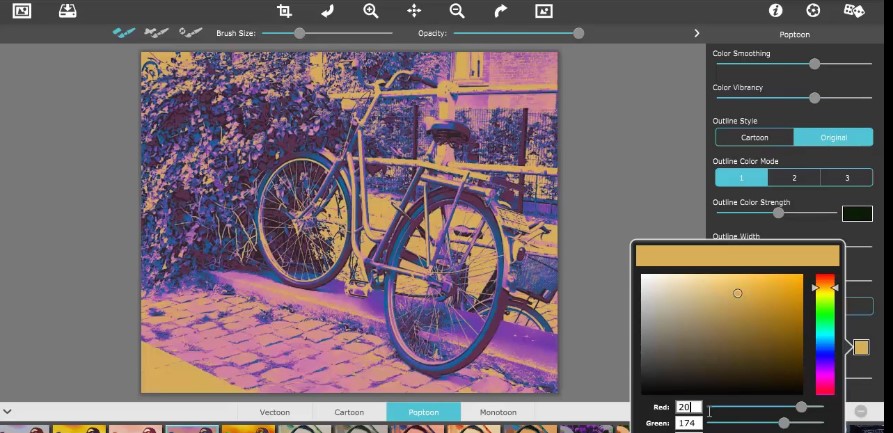Image resolution: width=893 pixels, height=433 pixels.
Task: Select the pan/move arrows icon
Action: [x=414, y=11]
